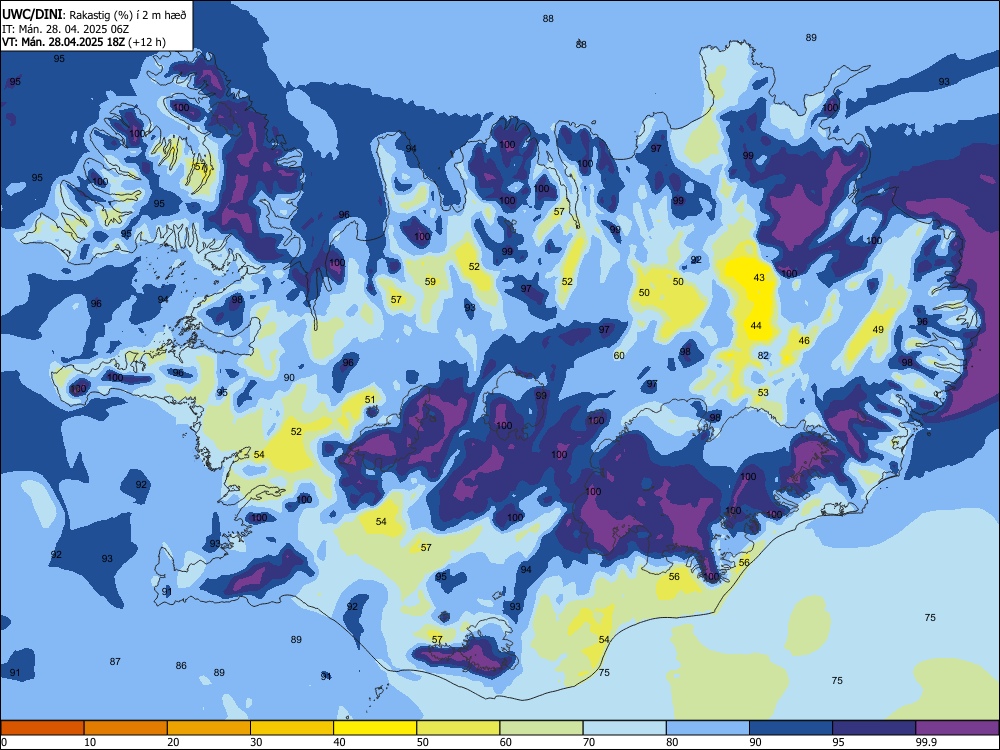Pick the pale yellow 50–60 legend swatch
The width and height of the screenshot is (1000, 750).
pyautogui.click(x=458, y=728)
